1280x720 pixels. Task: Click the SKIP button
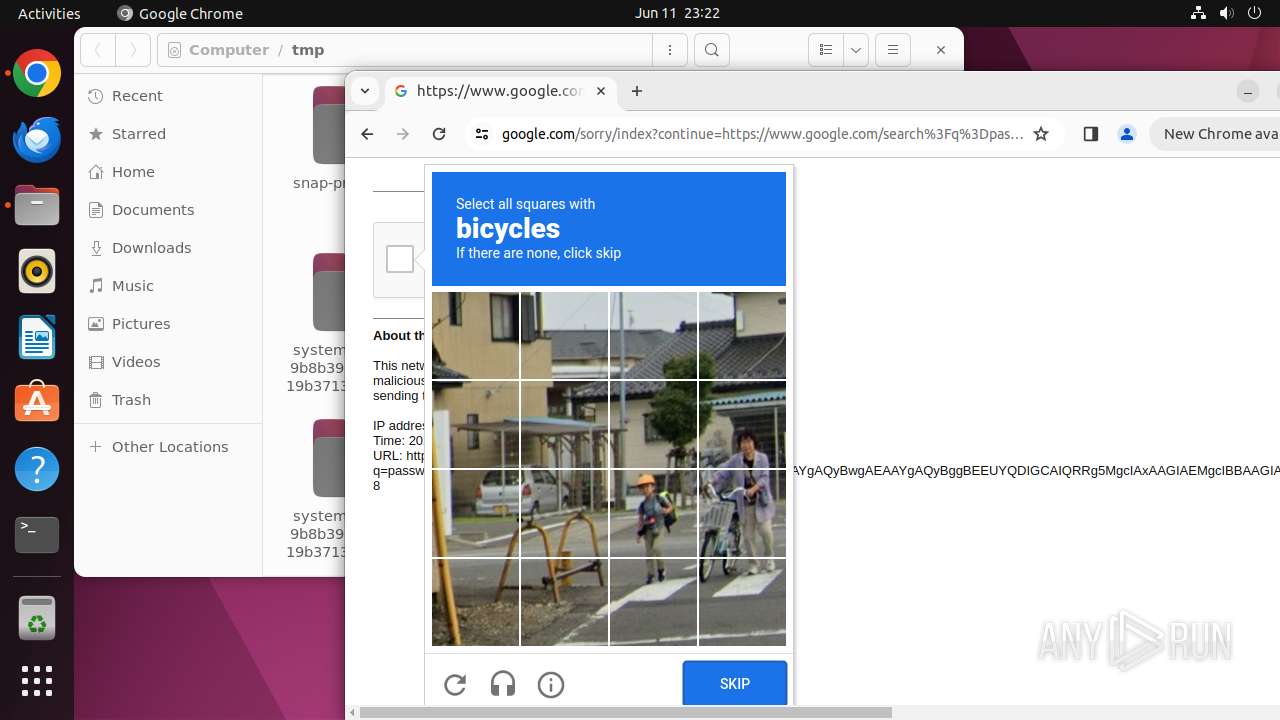[x=735, y=684]
